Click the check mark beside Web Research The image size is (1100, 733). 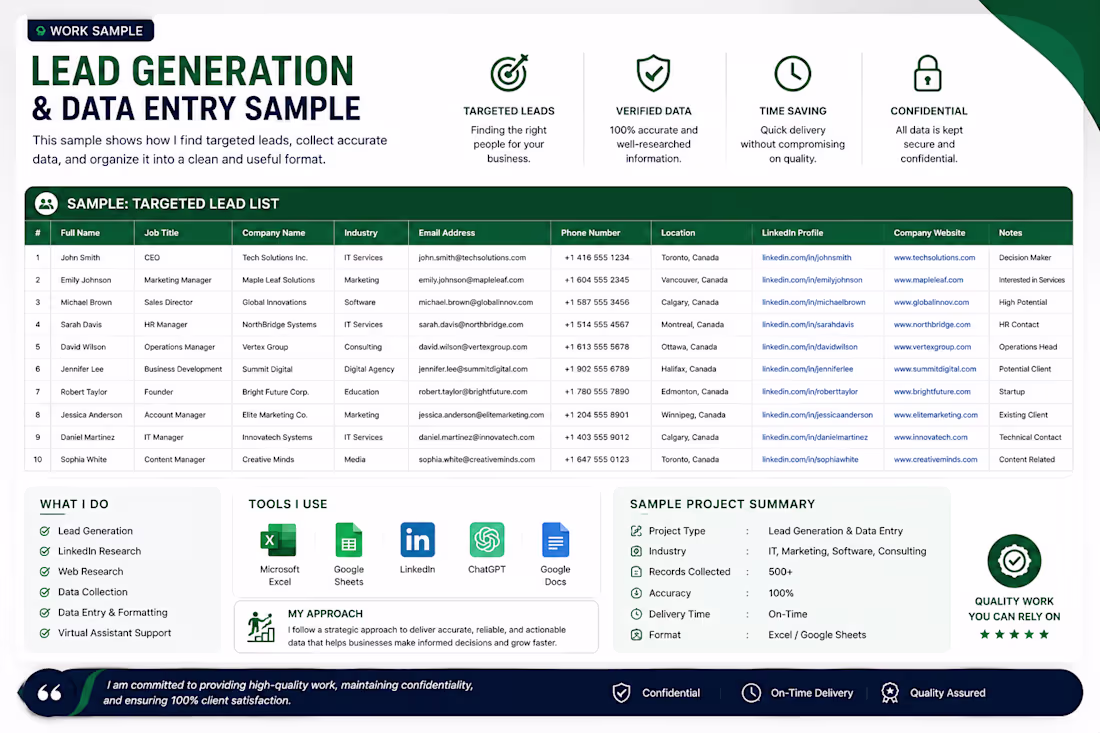click(45, 572)
